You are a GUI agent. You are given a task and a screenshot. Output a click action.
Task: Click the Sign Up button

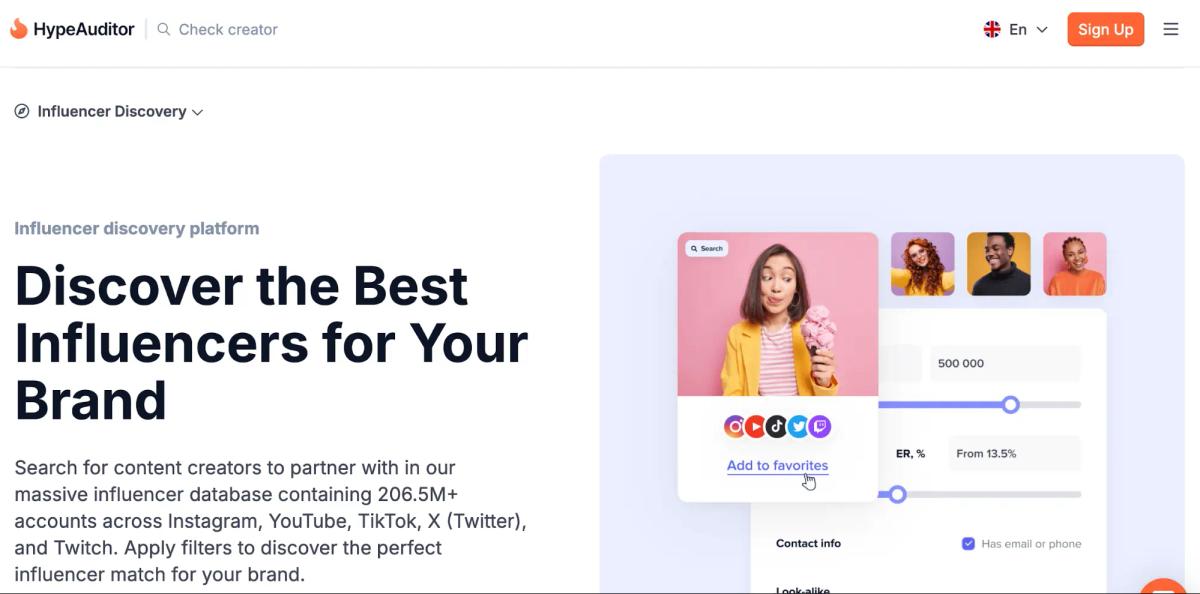tap(1105, 29)
